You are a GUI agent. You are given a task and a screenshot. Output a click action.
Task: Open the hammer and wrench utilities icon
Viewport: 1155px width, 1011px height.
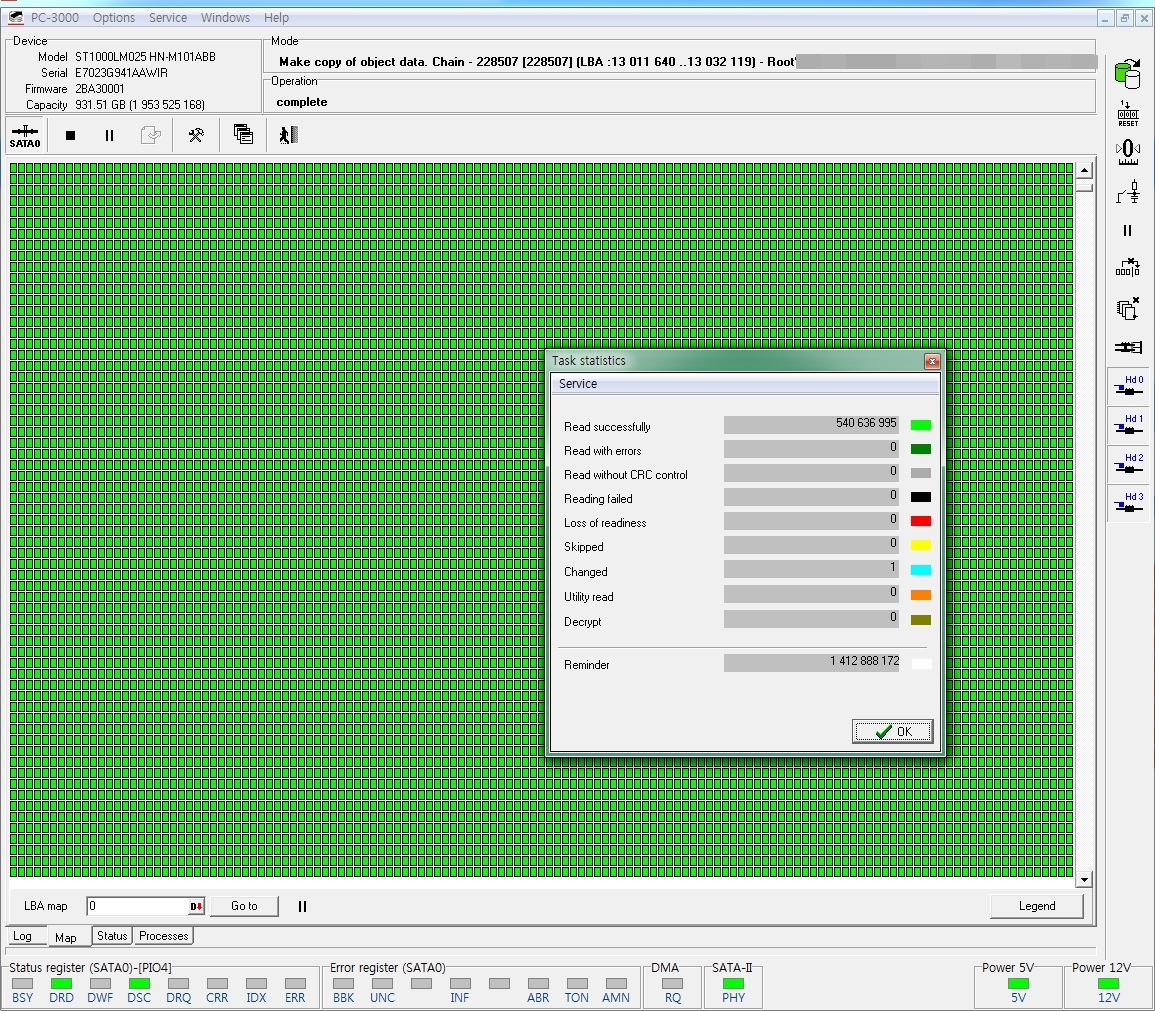click(196, 135)
